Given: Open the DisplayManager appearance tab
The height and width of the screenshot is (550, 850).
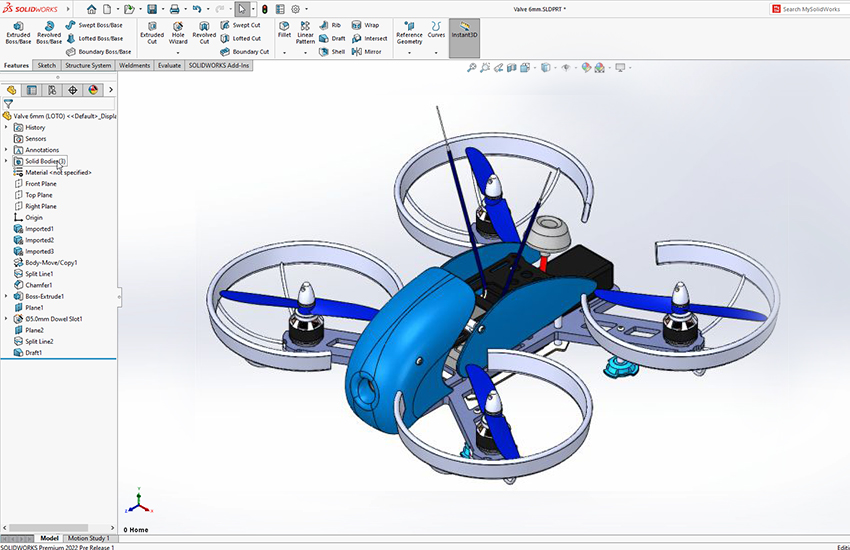Looking at the screenshot, I should point(92,90).
